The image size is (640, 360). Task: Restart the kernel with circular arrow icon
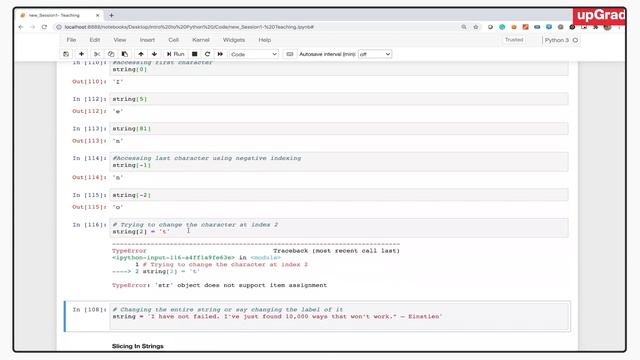pyautogui.click(x=207, y=54)
